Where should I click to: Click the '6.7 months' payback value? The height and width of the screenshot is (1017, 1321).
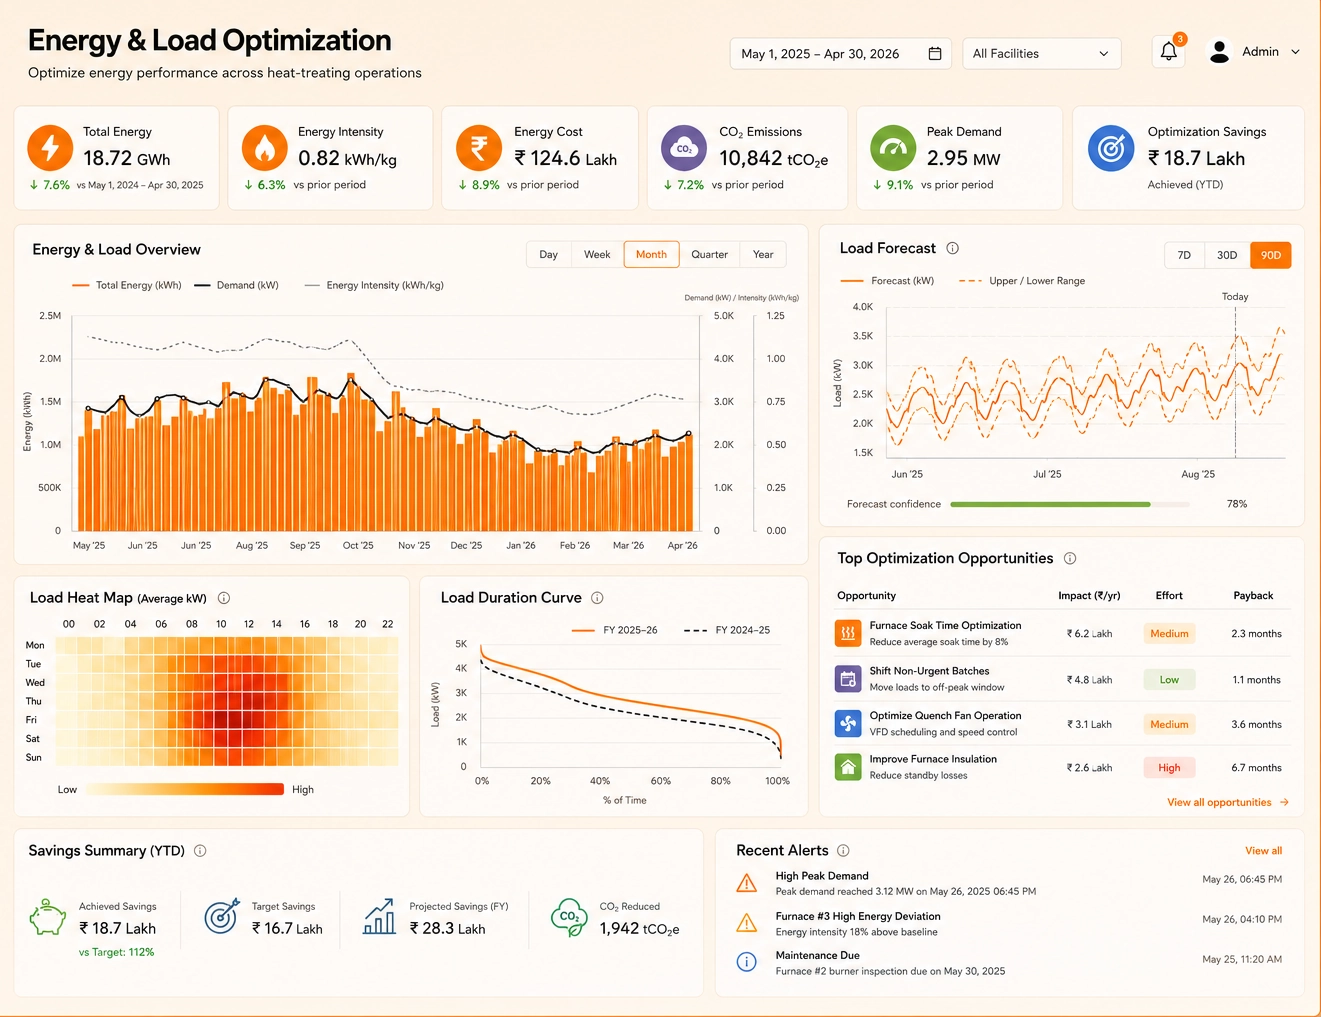click(1256, 768)
